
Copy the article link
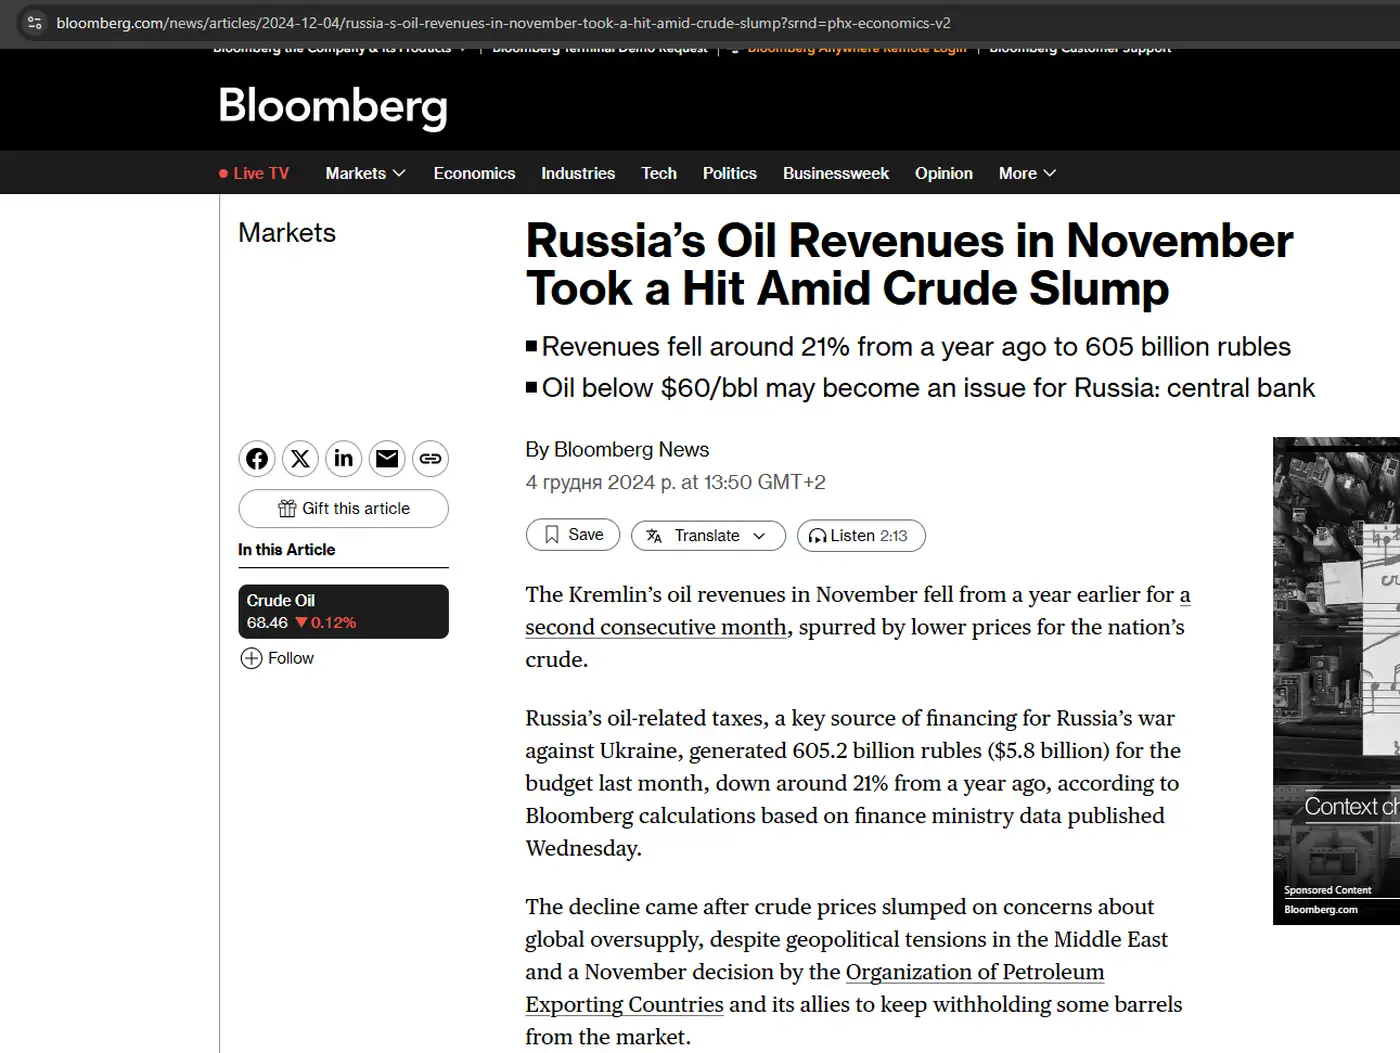pyautogui.click(x=430, y=459)
